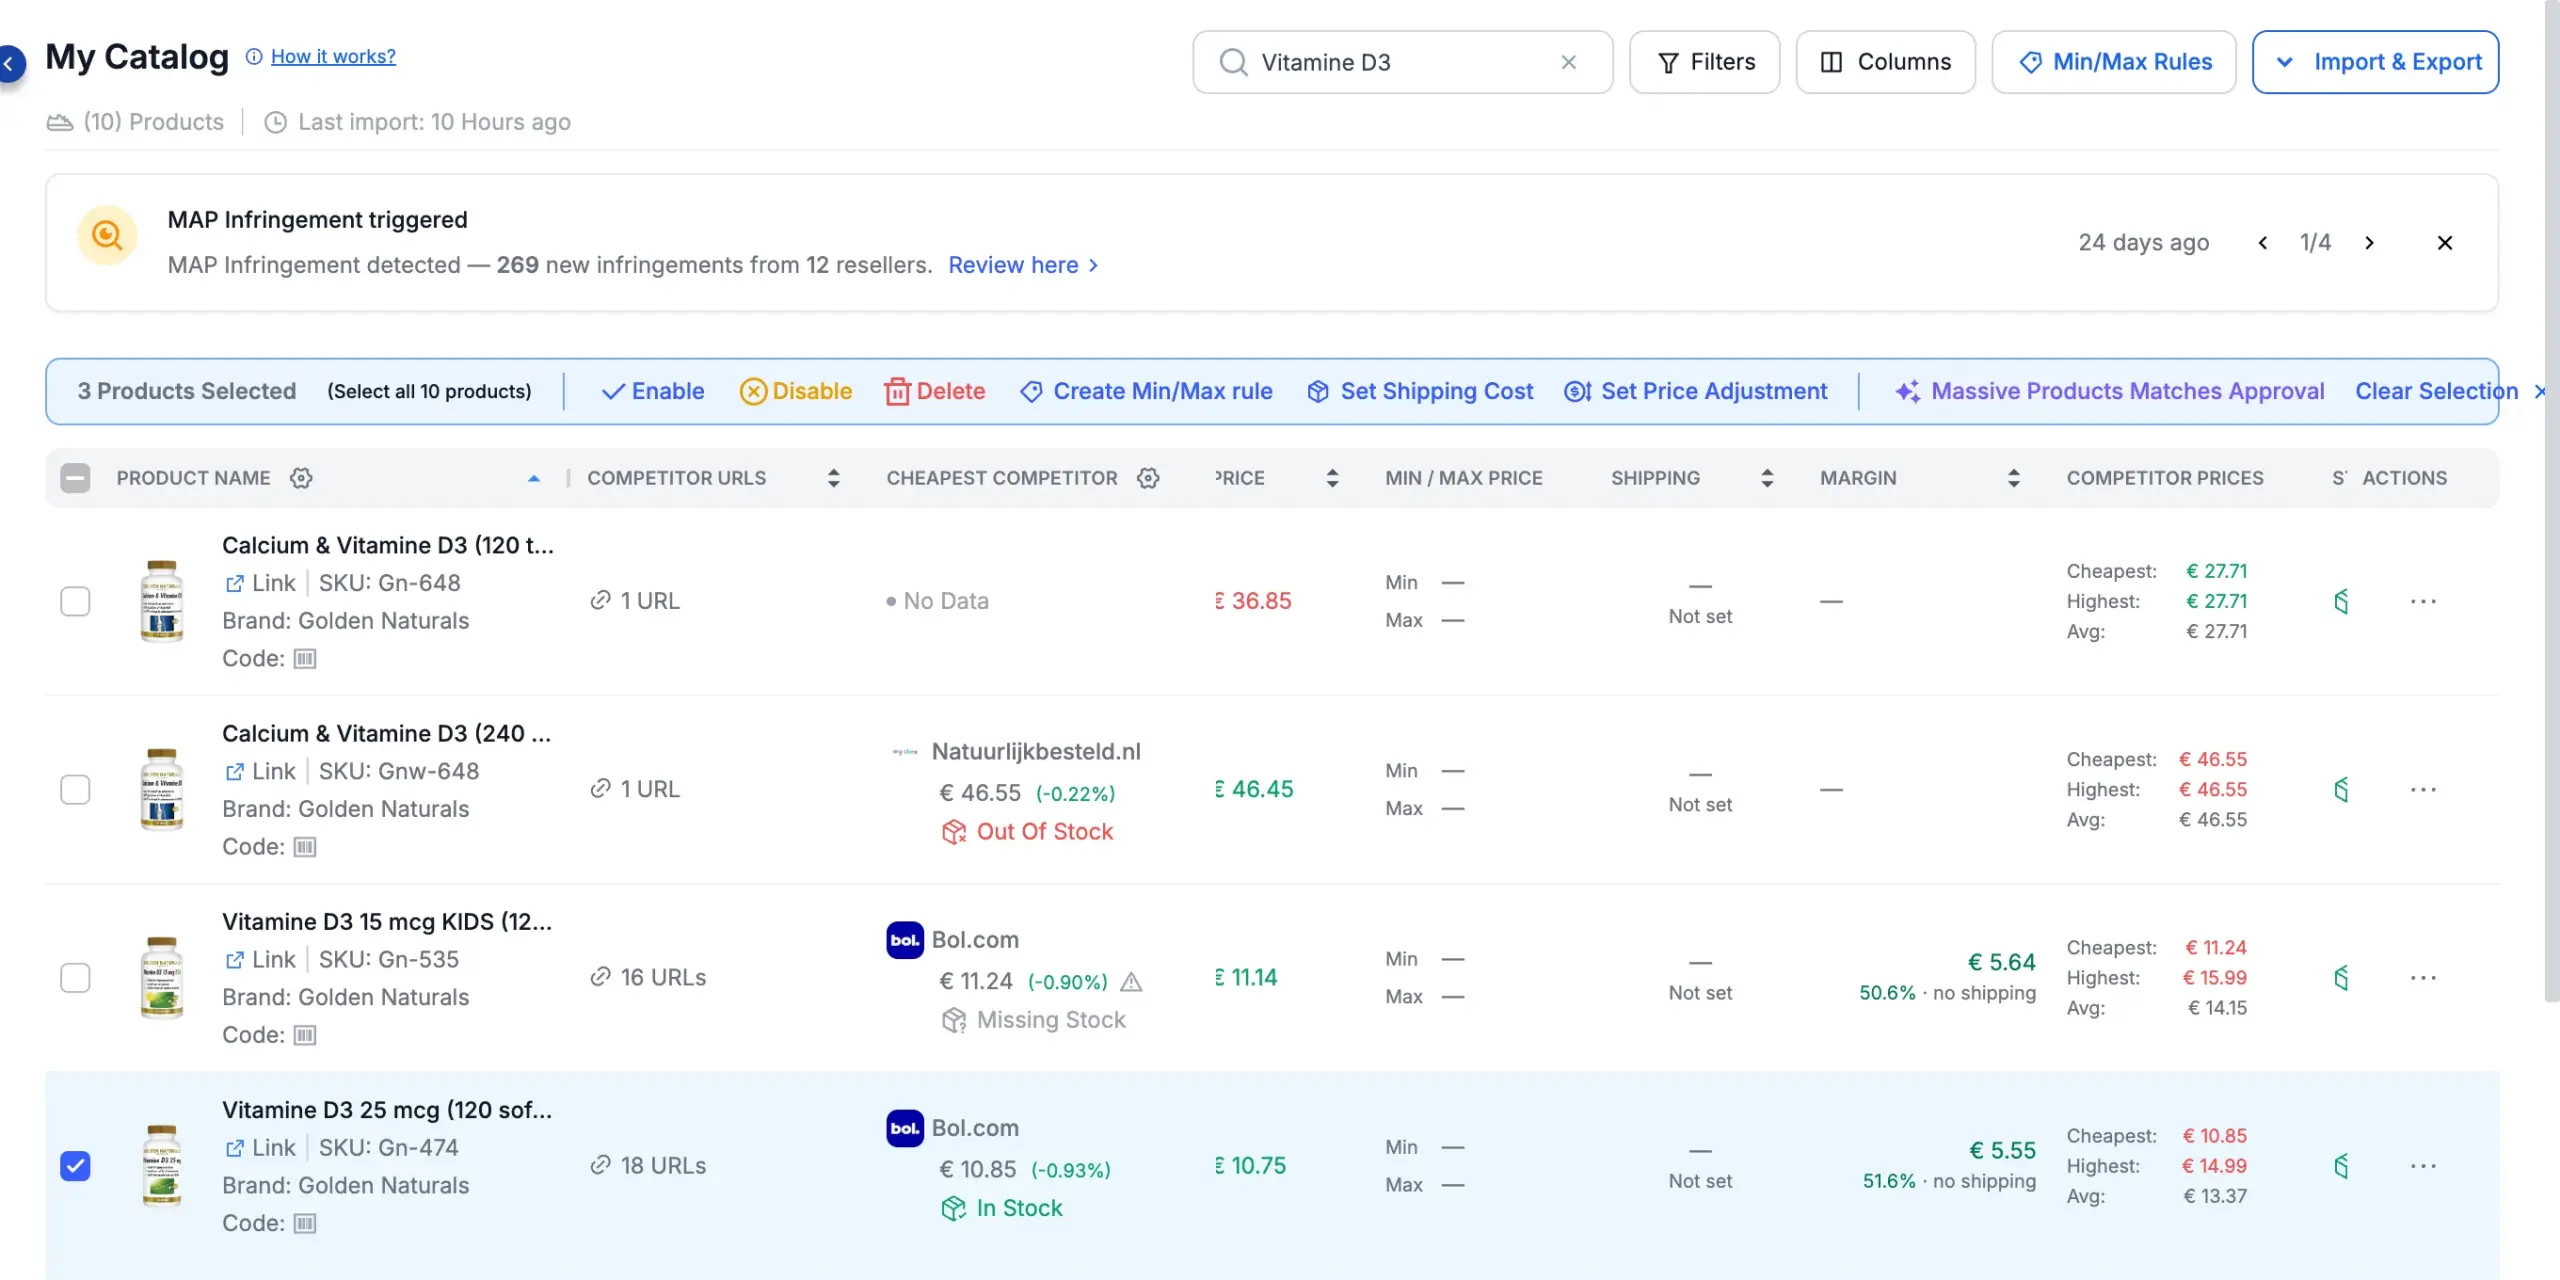
Task: Uncheck Vitamine D3 25 mcg row checkbox
Action: click(75, 1166)
